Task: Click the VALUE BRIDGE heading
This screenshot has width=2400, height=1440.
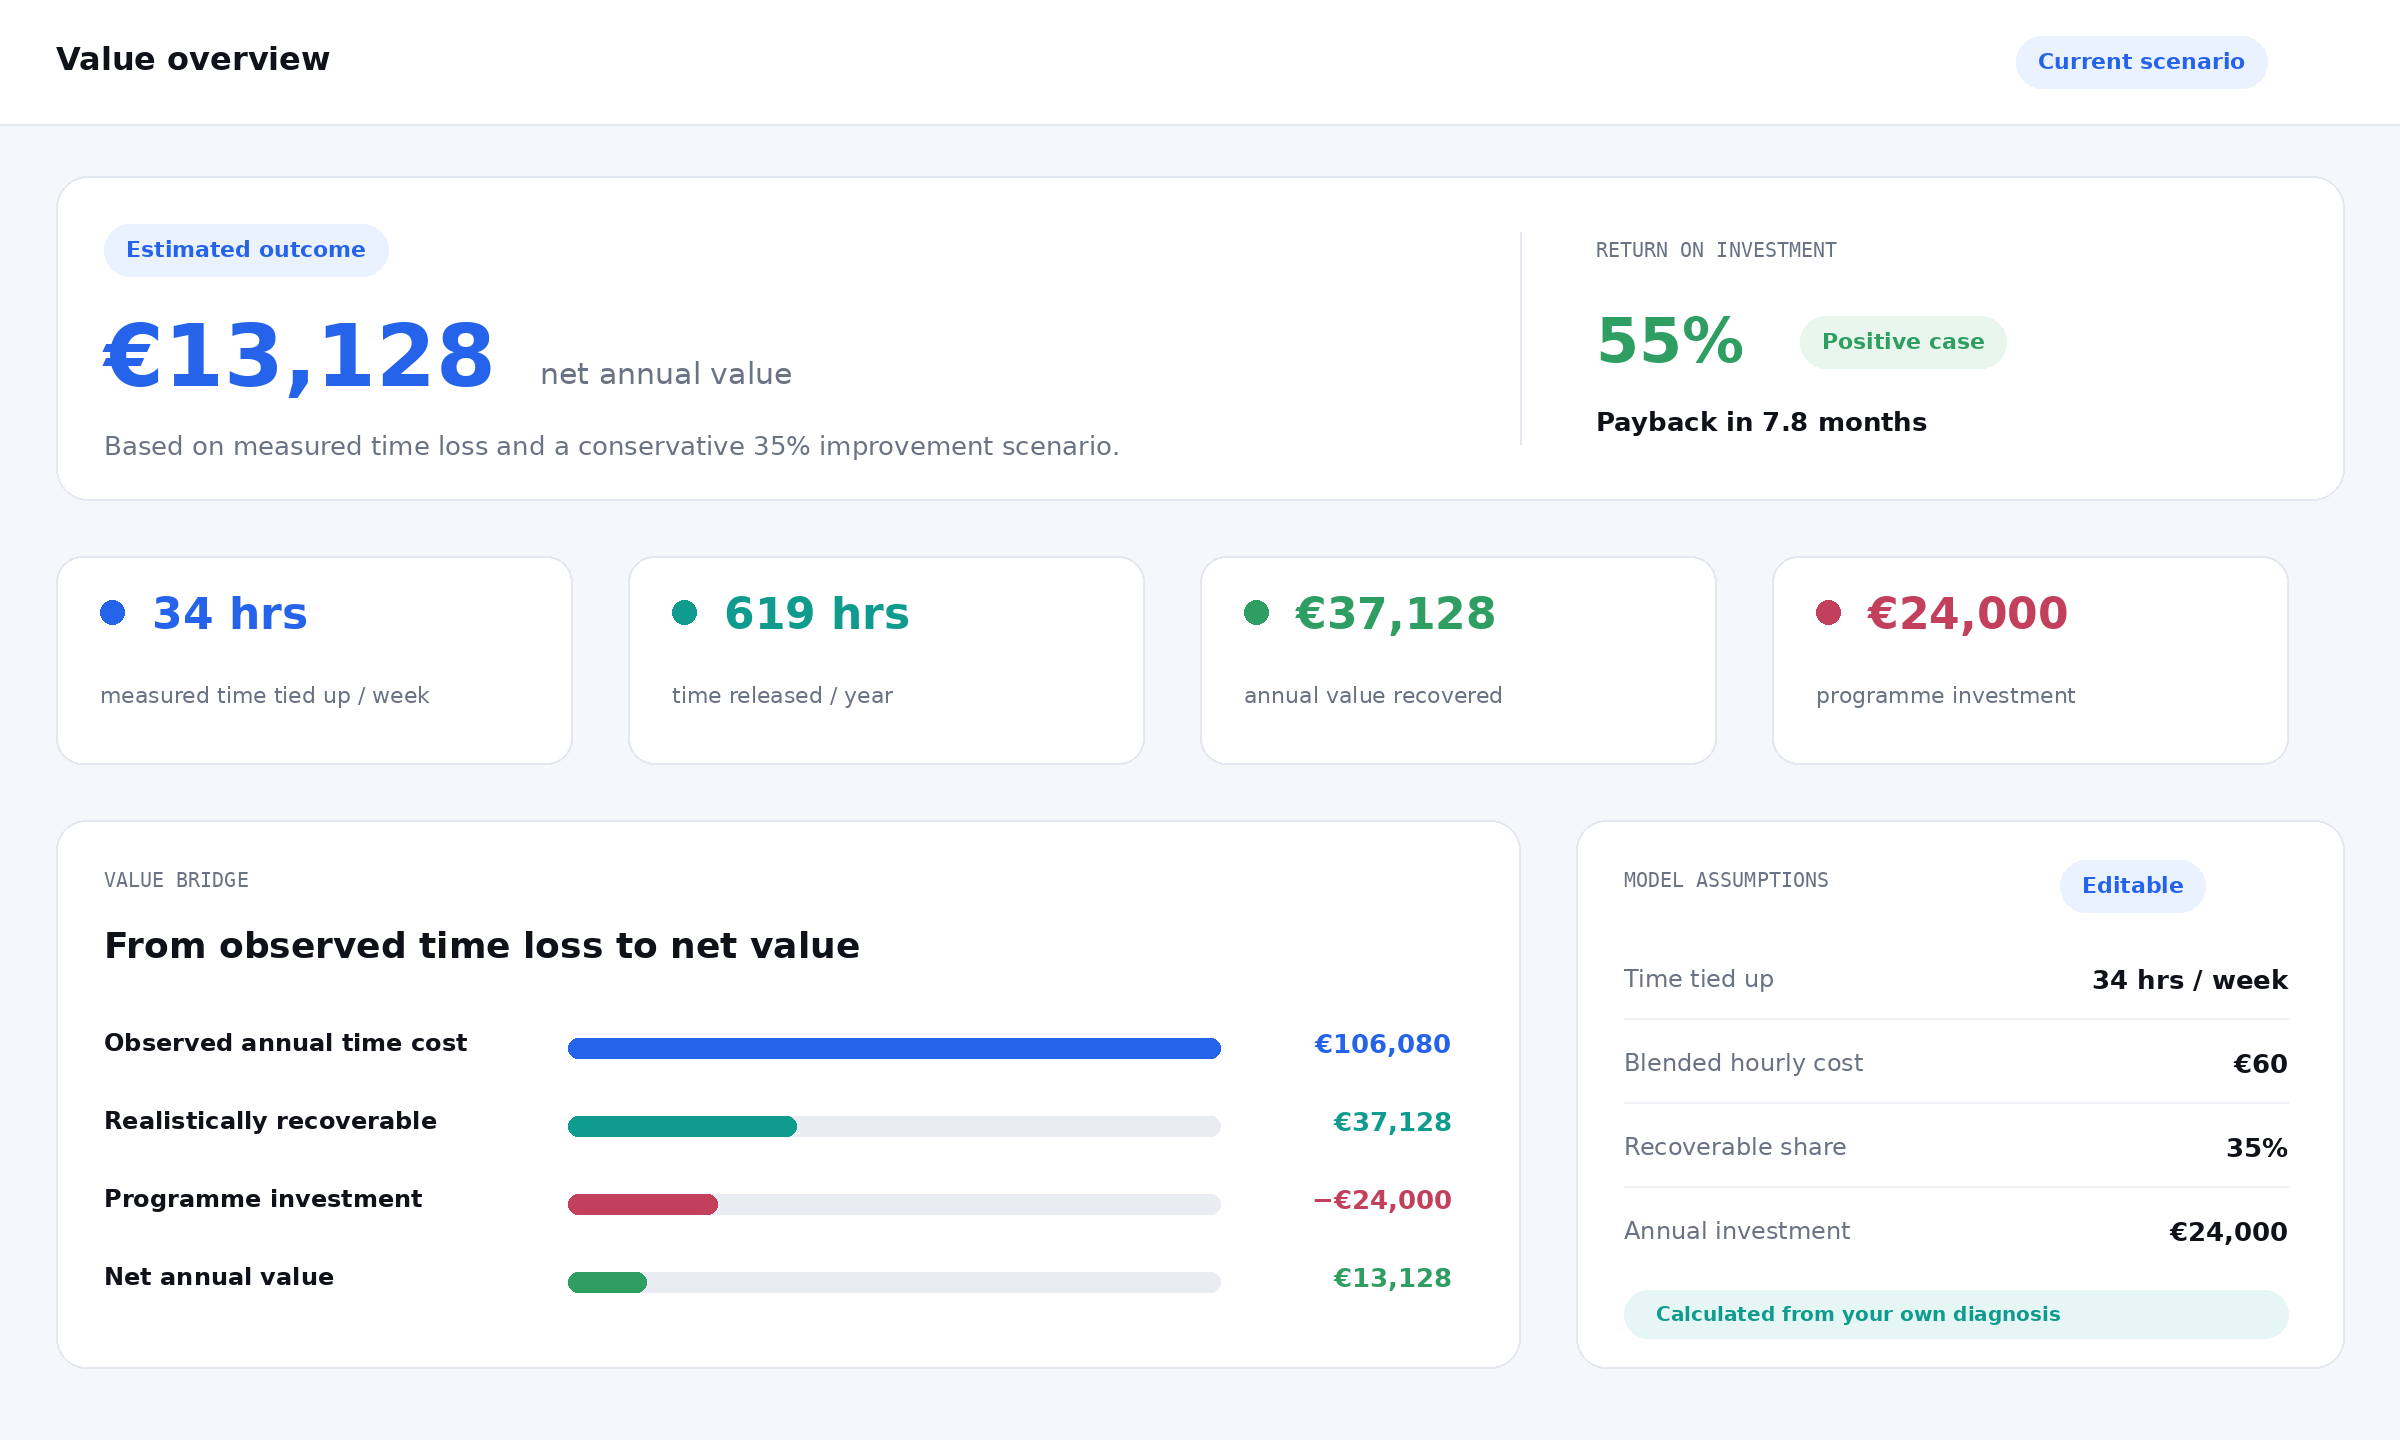Action: coord(176,880)
